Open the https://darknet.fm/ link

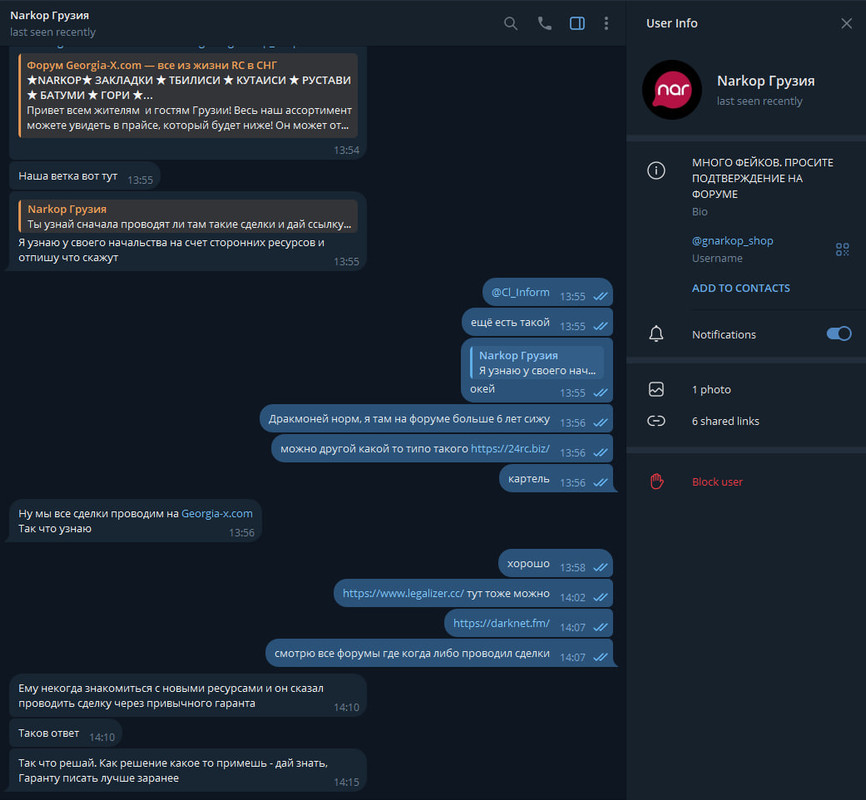[501, 623]
